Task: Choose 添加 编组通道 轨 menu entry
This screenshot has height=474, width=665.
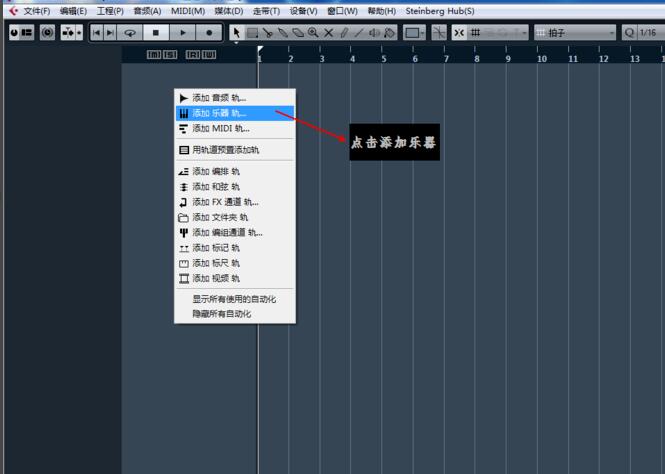Action: pos(235,233)
